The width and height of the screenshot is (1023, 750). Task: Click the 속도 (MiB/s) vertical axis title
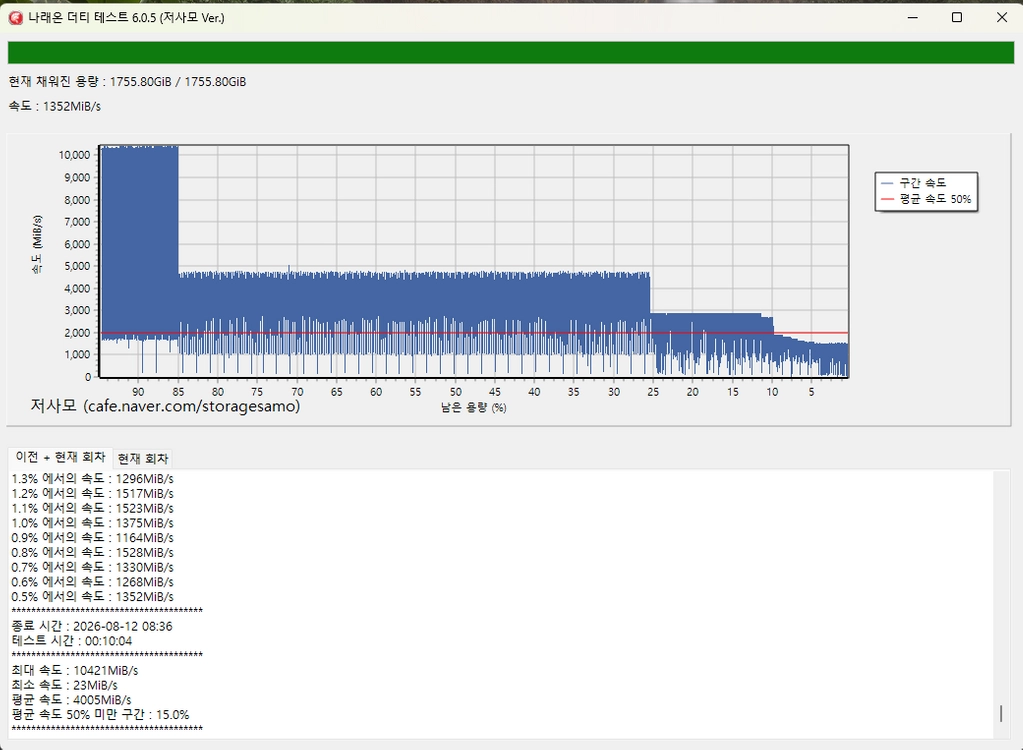(x=37, y=245)
